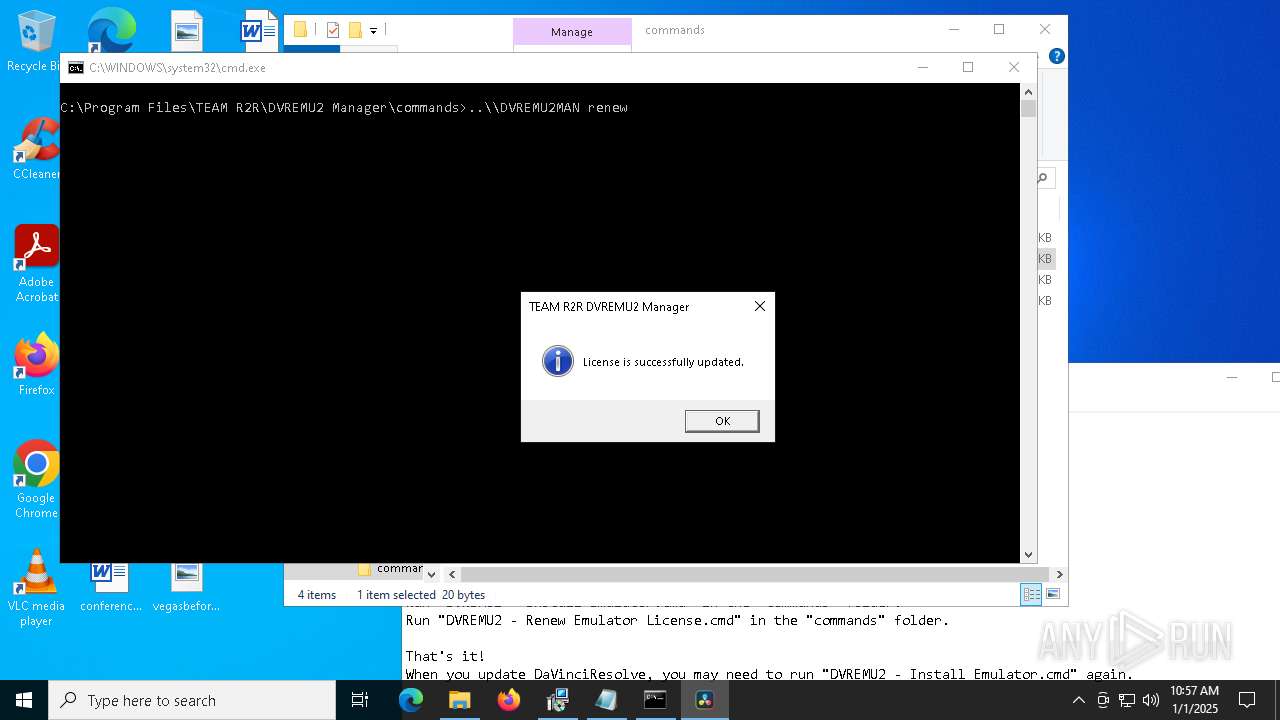Open Microsoft Edge from taskbar
This screenshot has width=1280, height=720.
point(411,700)
